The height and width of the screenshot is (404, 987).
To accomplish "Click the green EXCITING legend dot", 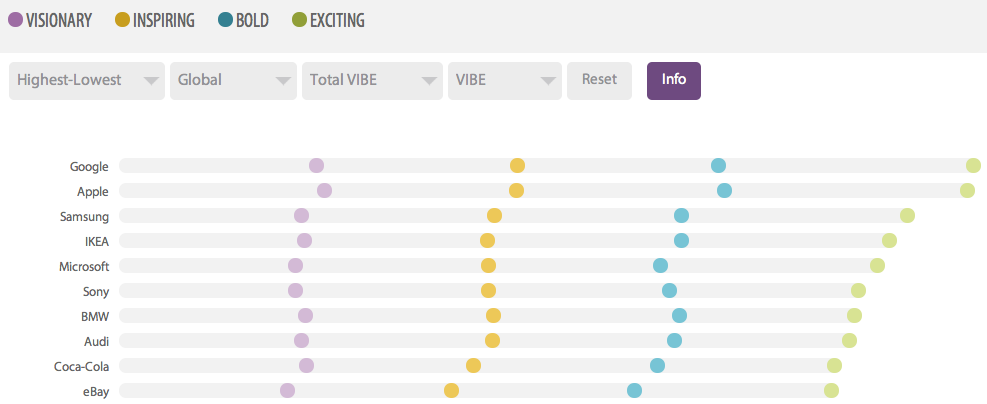I will 299,19.
